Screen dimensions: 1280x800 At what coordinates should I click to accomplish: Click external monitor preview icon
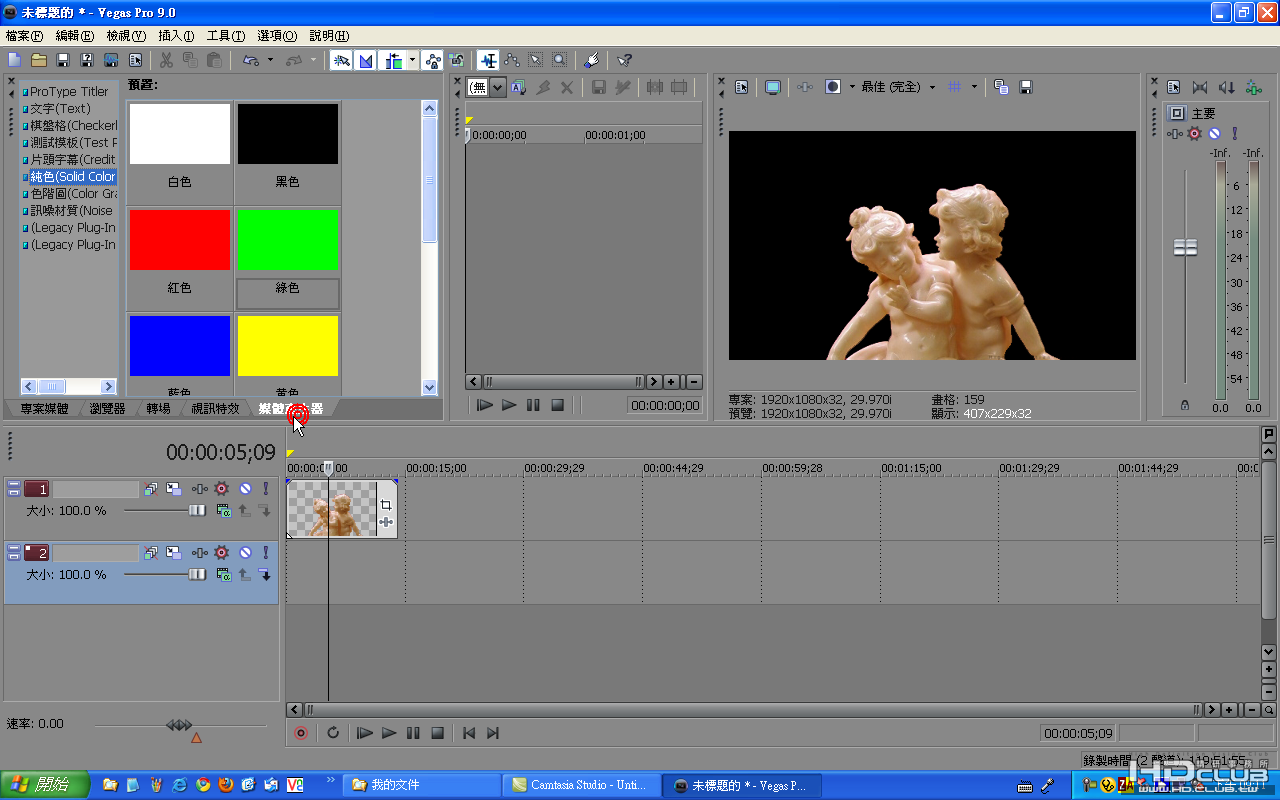pyautogui.click(x=773, y=87)
